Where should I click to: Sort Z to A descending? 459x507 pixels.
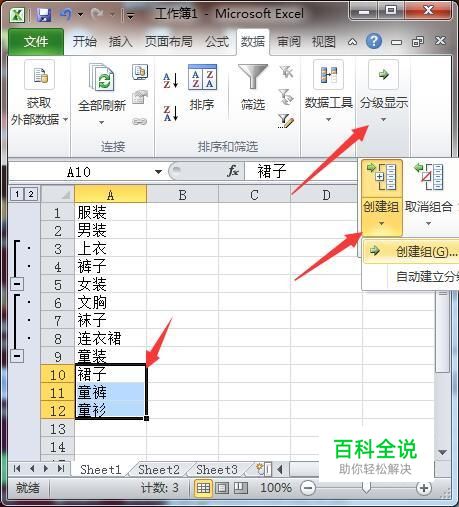pos(171,113)
